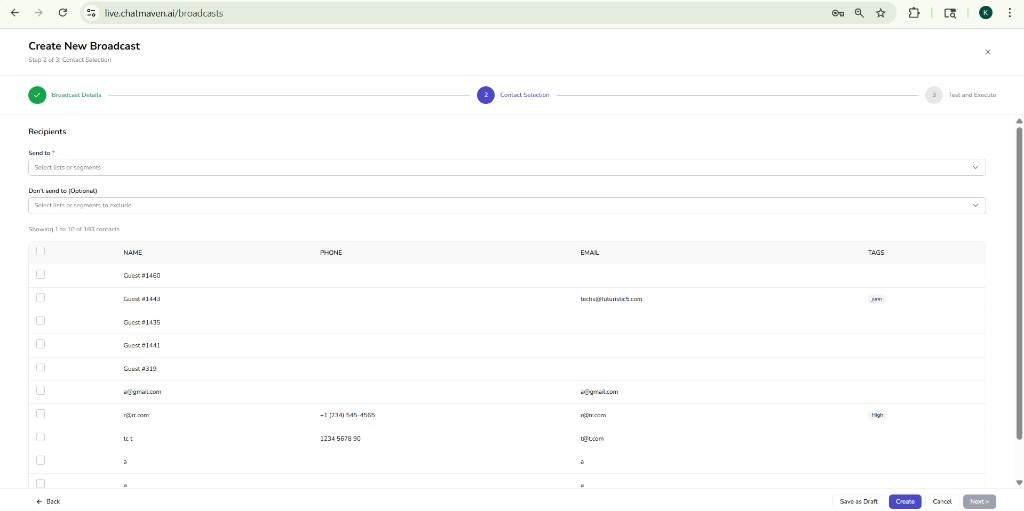Open the zoom magnifier icon

859,13
